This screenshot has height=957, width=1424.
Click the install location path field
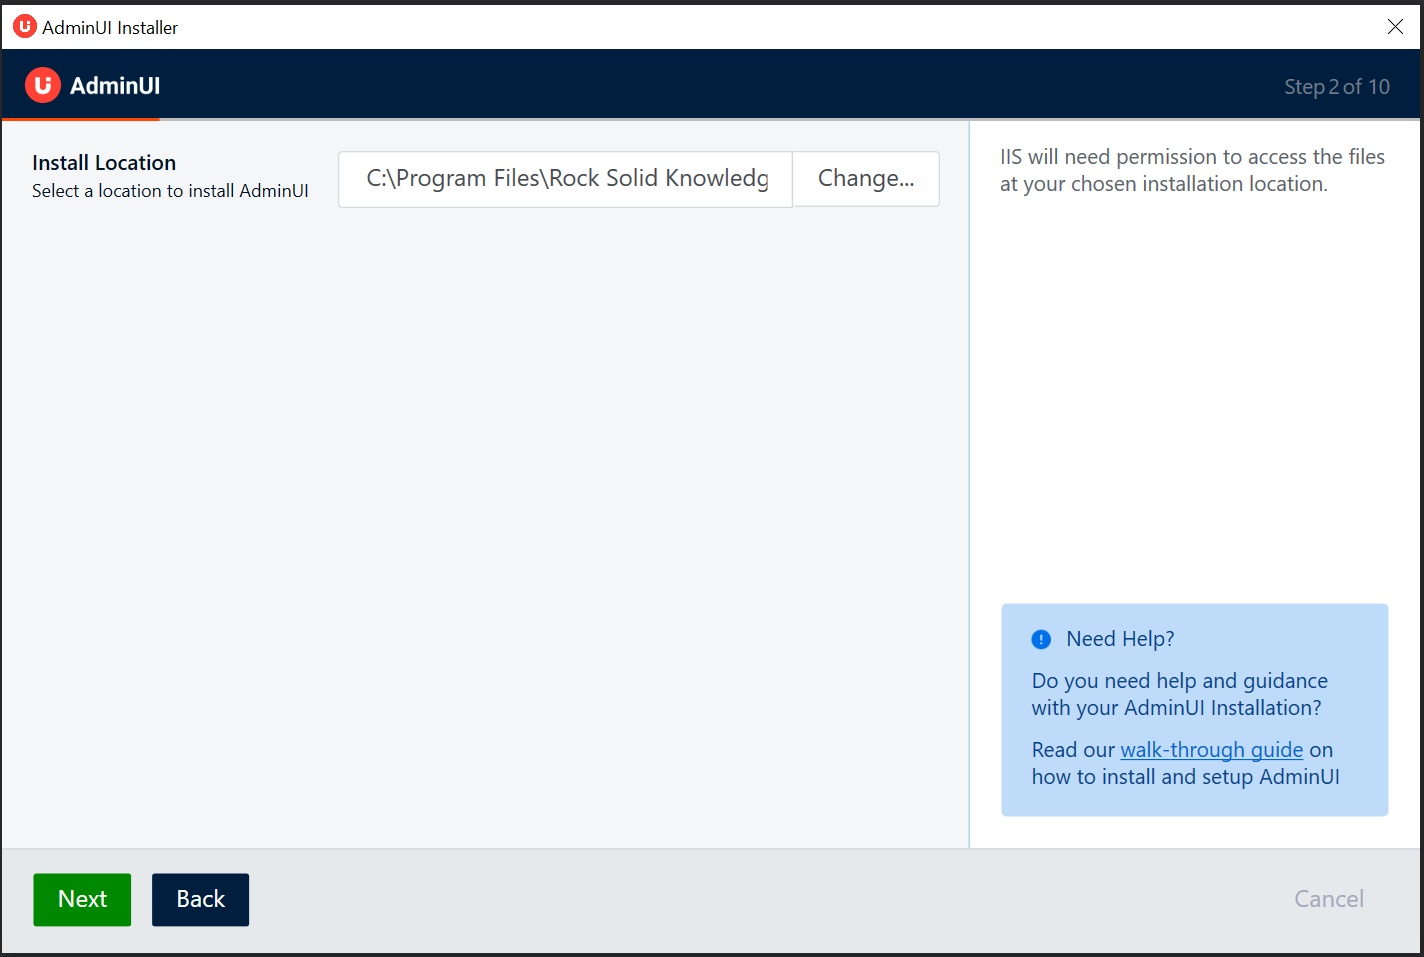(x=563, y=178)
